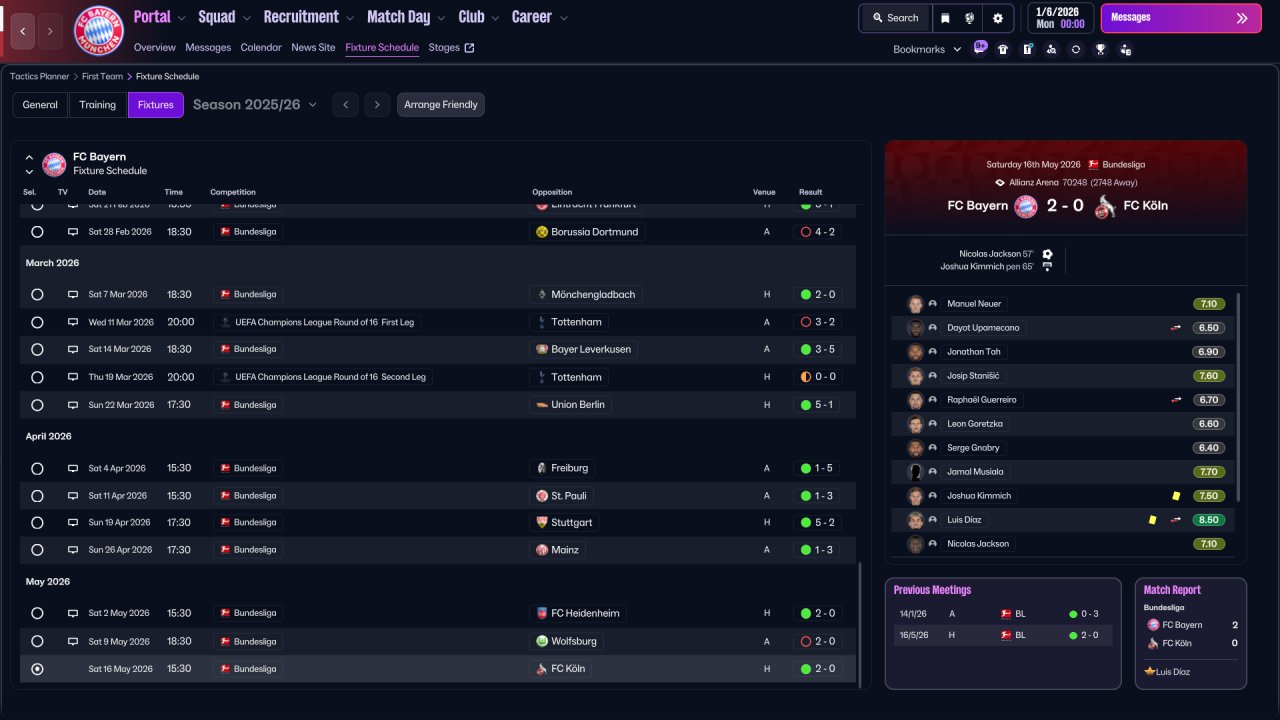The height and width of the screenshot is (720, 1280).
Task: Click the TV icon for Borussia Dortmund fixture
Action: point(72,232)
